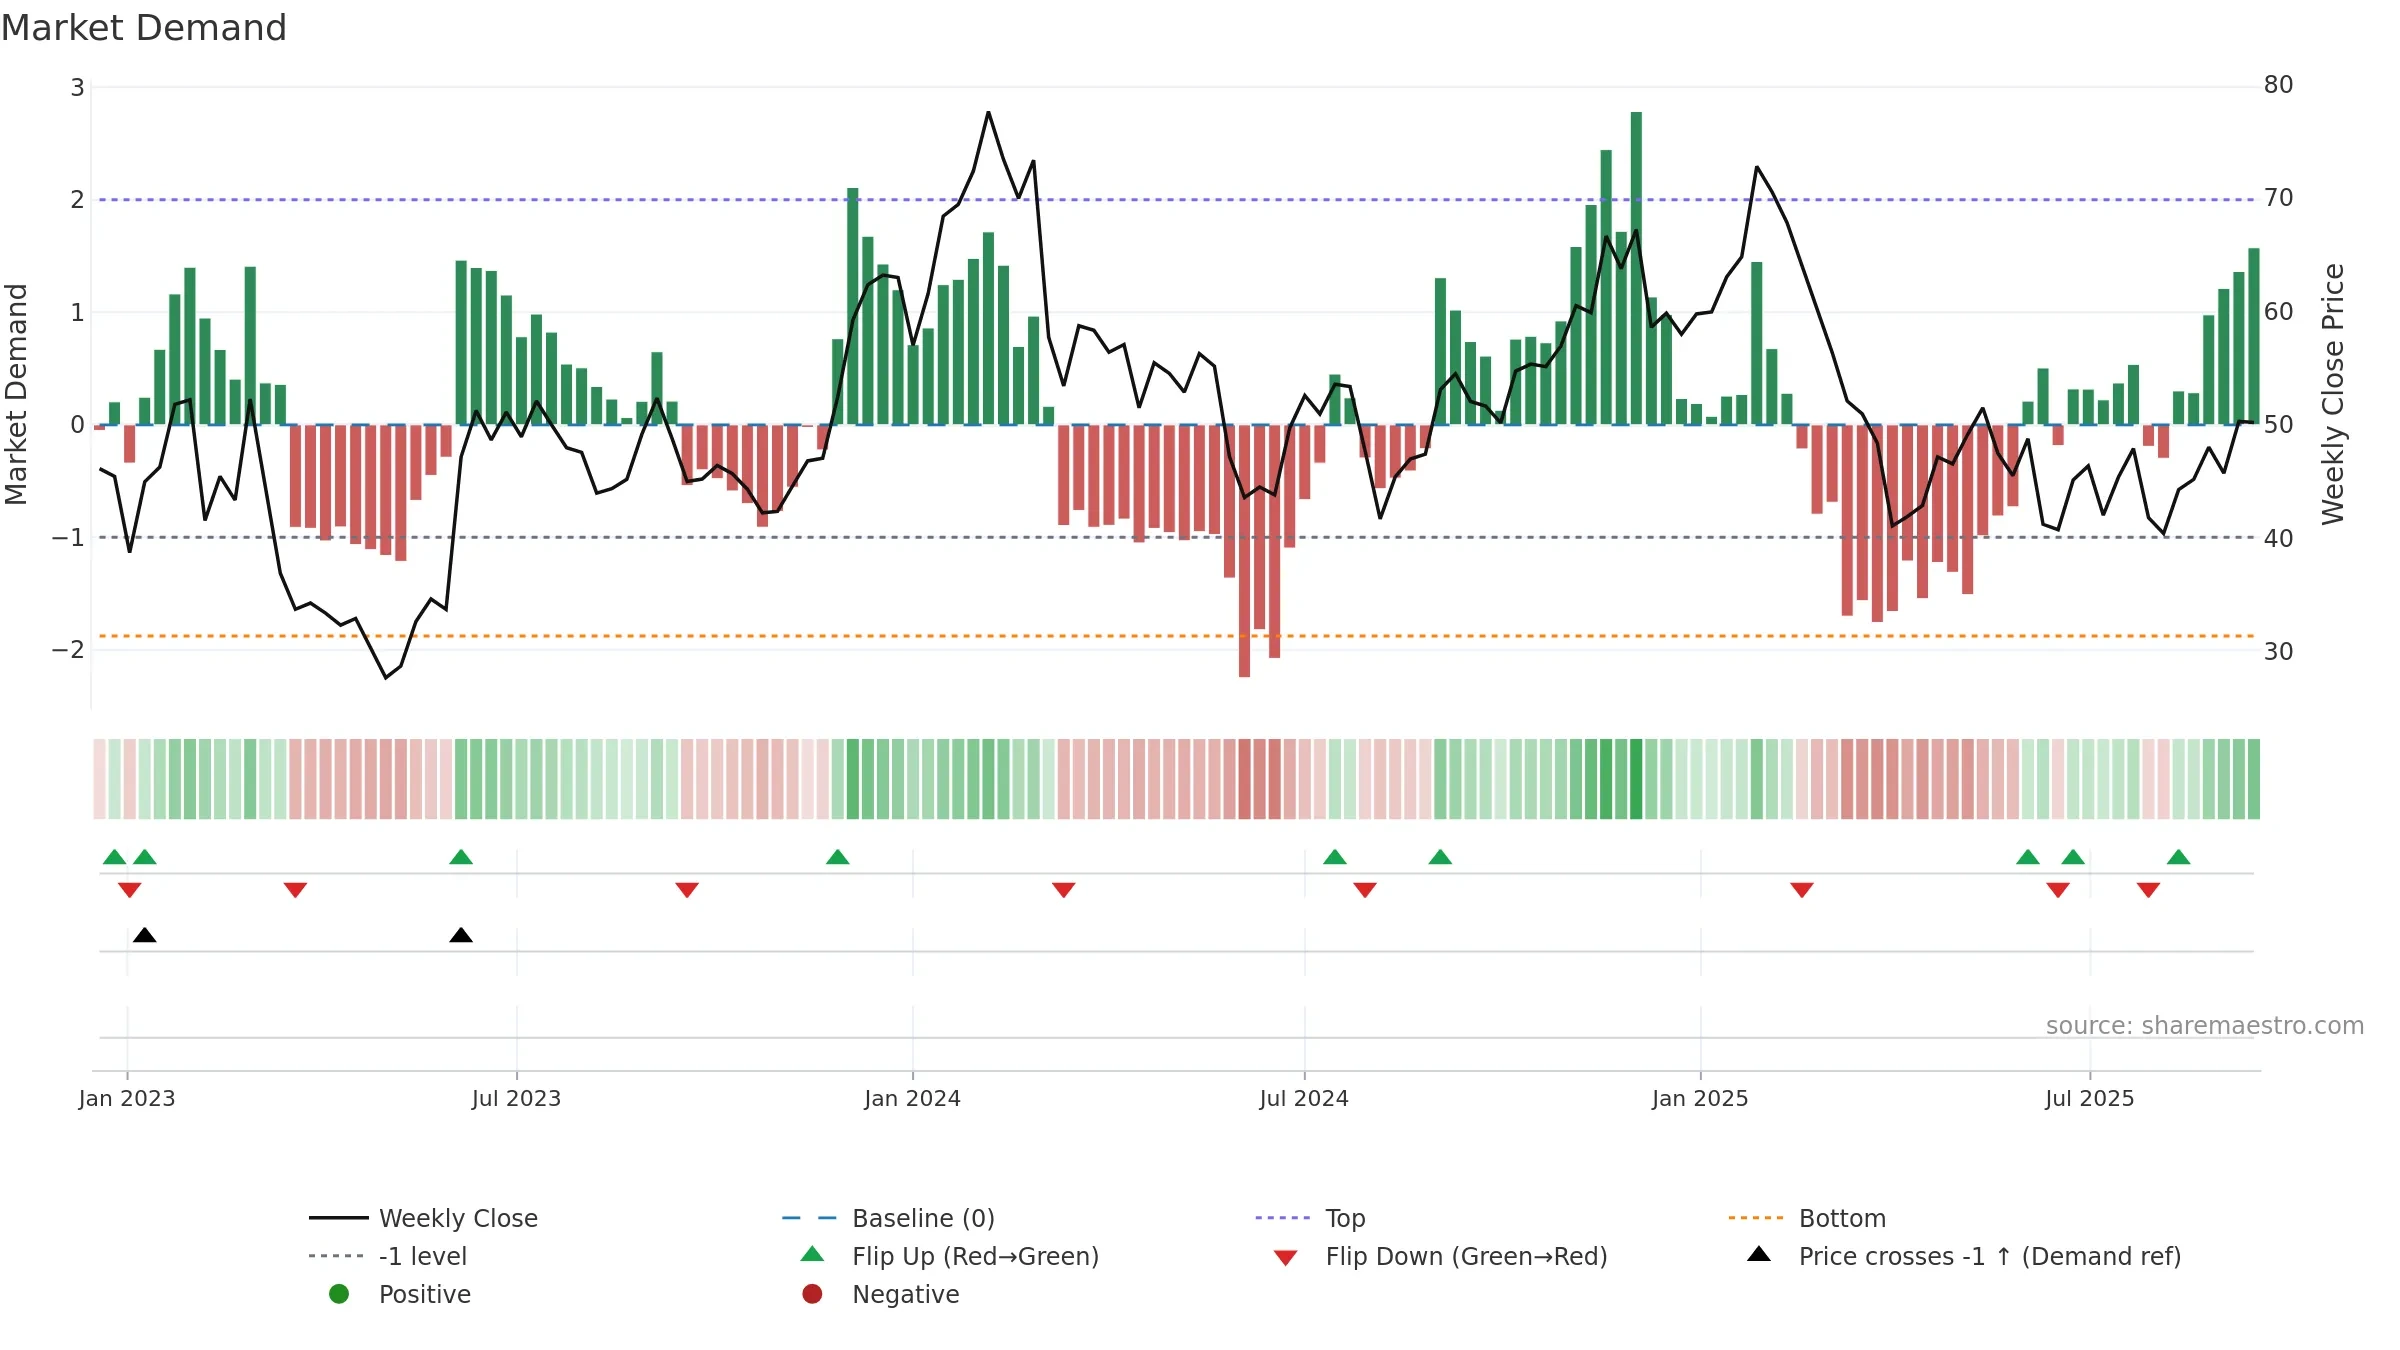Click the Market Demand chart title
The height and width of the screenshot is (1350, 2400).
tap(144, 28)
